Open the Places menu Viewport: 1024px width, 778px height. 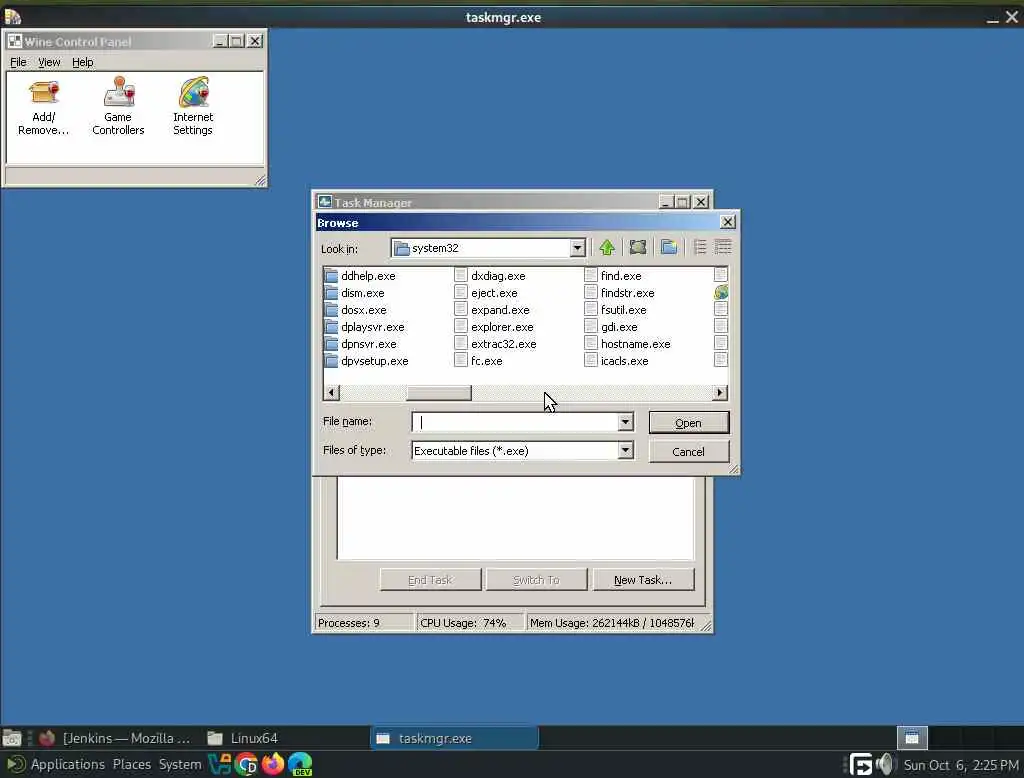click(131, 764)
